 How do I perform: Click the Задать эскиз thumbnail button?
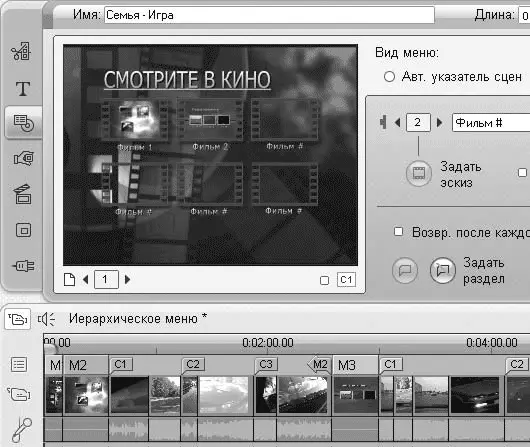418,173
